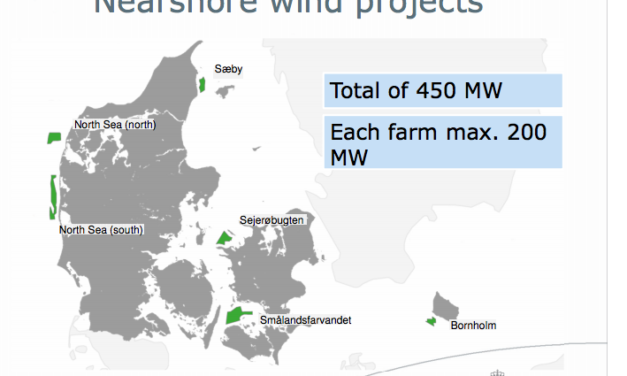
Task: Click the Bornholm label
Action: pos(473,325)
